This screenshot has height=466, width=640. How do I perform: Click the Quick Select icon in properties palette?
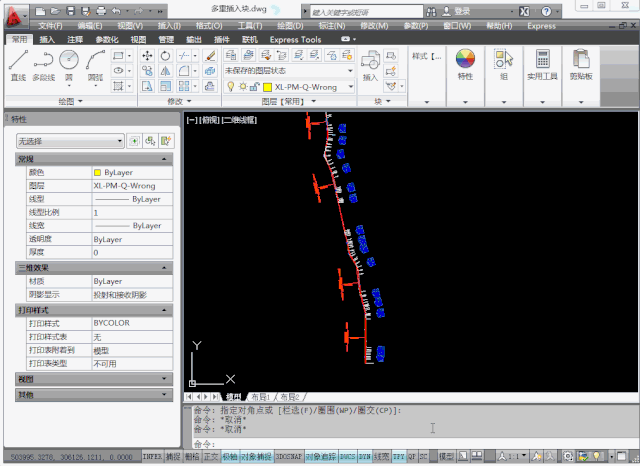tap(166, 141)
